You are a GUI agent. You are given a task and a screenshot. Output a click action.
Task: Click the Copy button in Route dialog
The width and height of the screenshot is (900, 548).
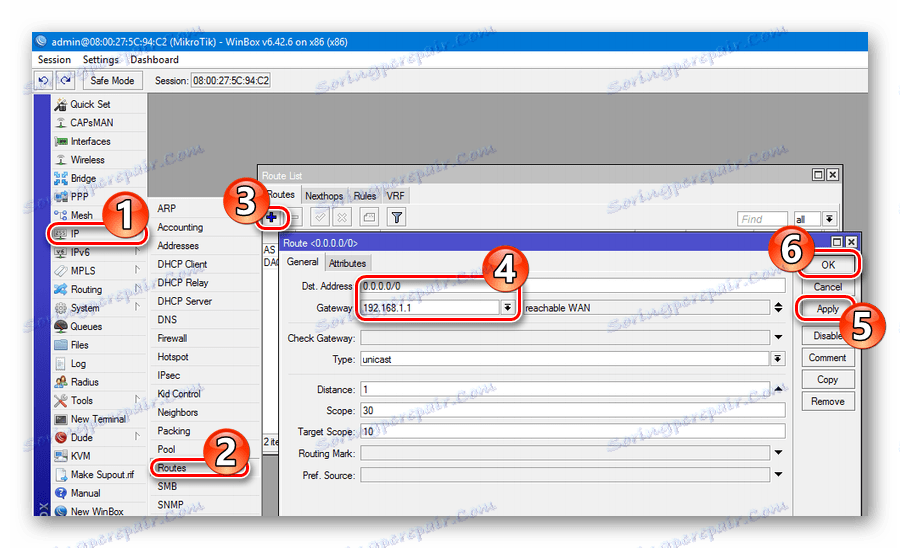tap(828, 379)
